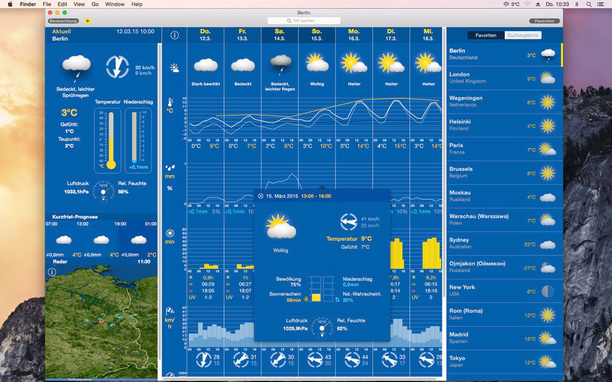
Task: Click the info icon beside forecast day headers
Action: tap(174, 35)
